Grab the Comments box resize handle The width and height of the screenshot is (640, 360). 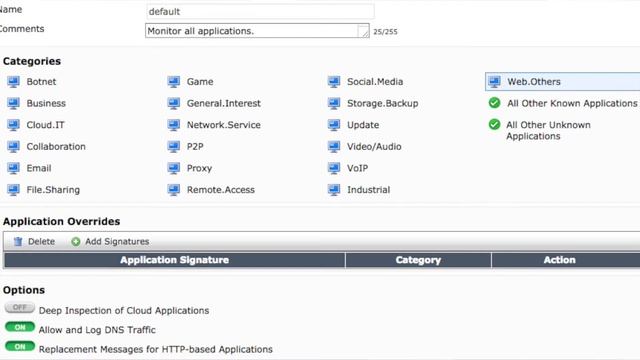coord(363,32)
